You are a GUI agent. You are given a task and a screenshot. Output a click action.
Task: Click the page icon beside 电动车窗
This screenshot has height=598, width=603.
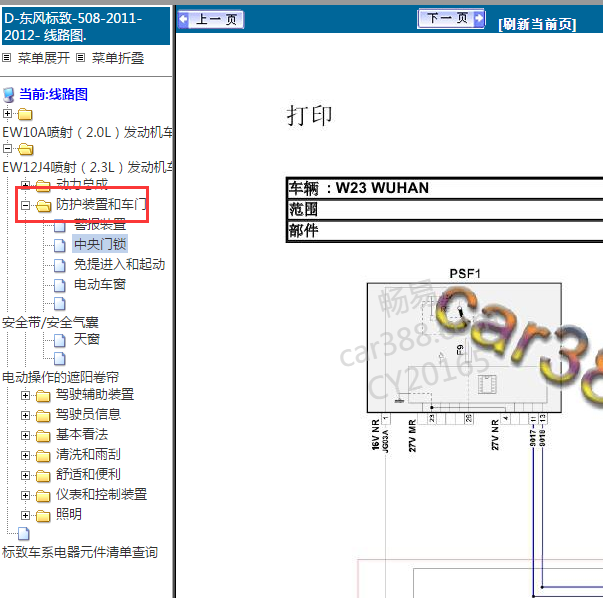60,285
